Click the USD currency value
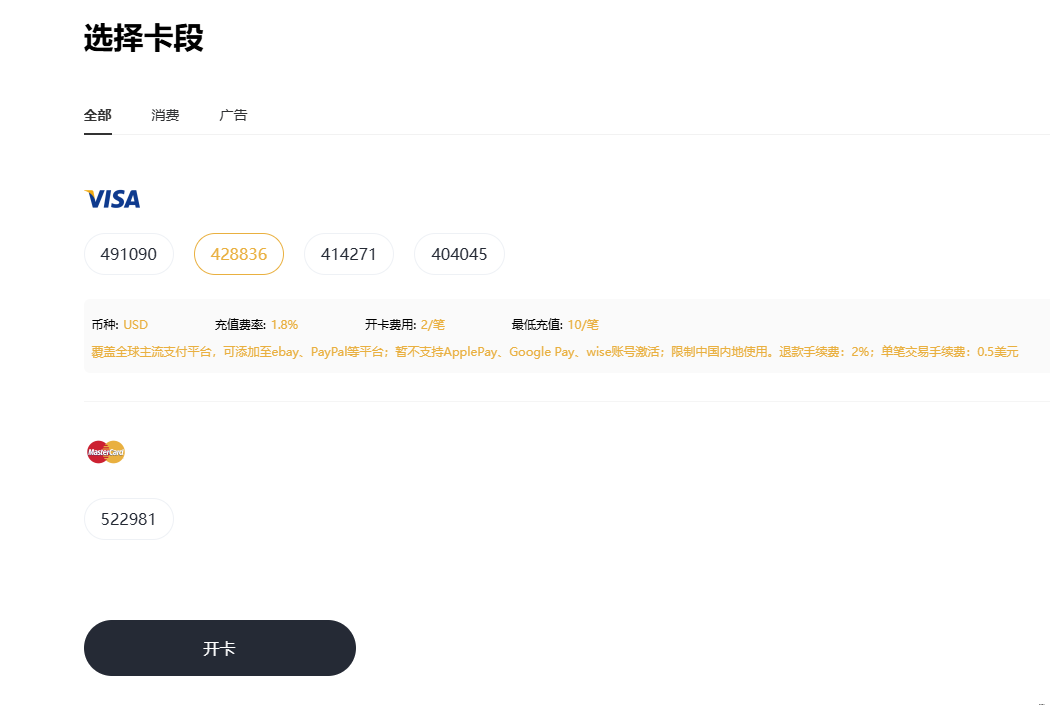This screenshot has height=711, width=1050. coord(135,325)
